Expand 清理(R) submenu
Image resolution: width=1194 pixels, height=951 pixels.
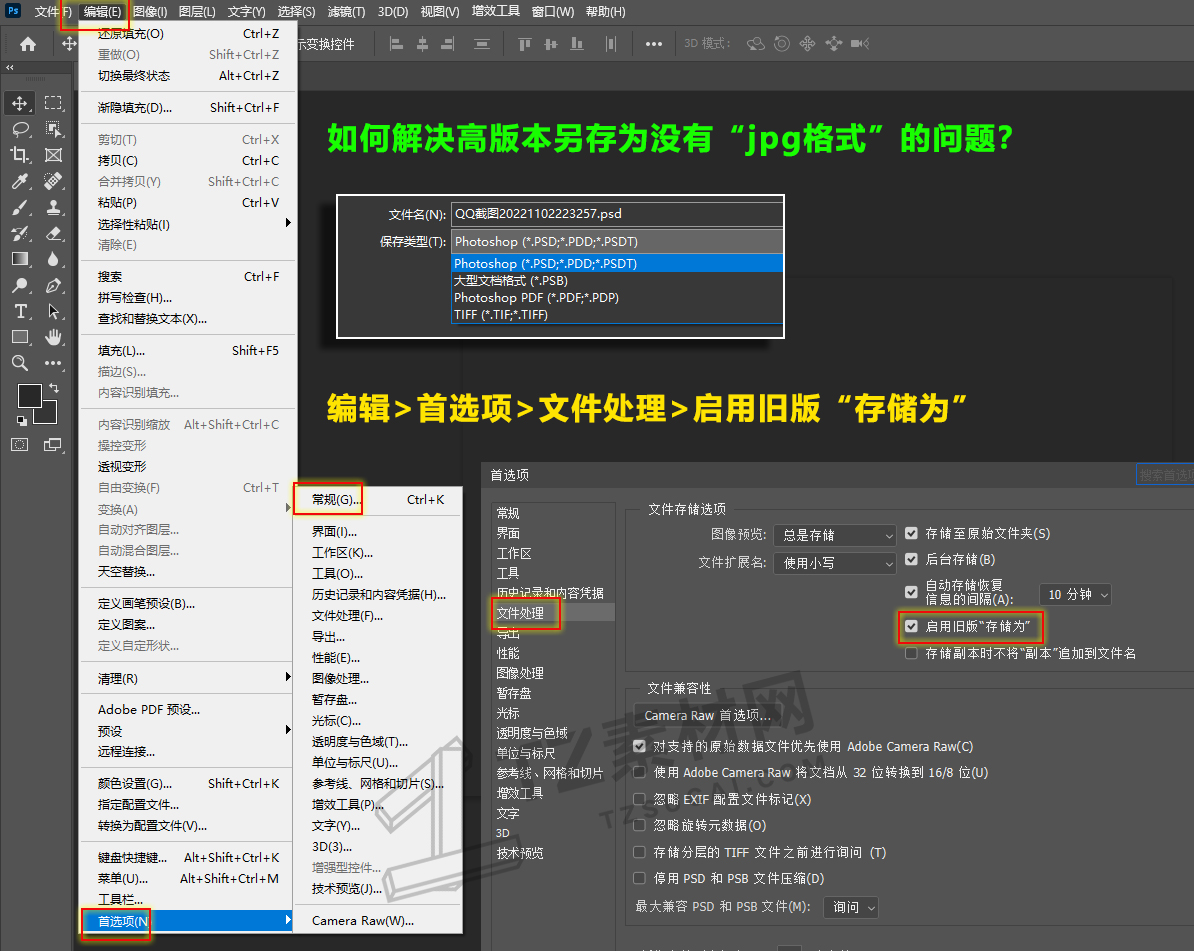click(x=188, y=678)
